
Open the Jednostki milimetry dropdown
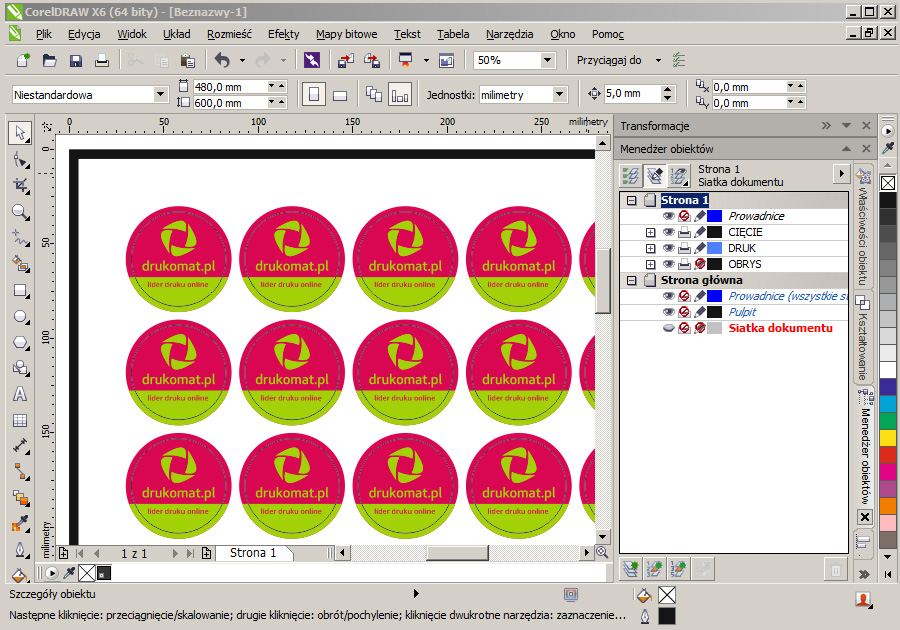(x=560, y=95)
